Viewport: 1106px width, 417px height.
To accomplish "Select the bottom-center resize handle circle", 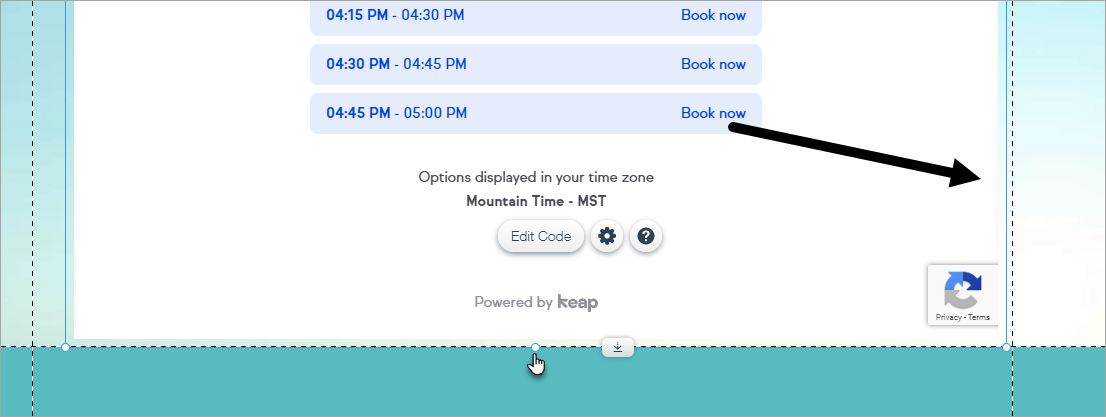I will click(535, 347).
